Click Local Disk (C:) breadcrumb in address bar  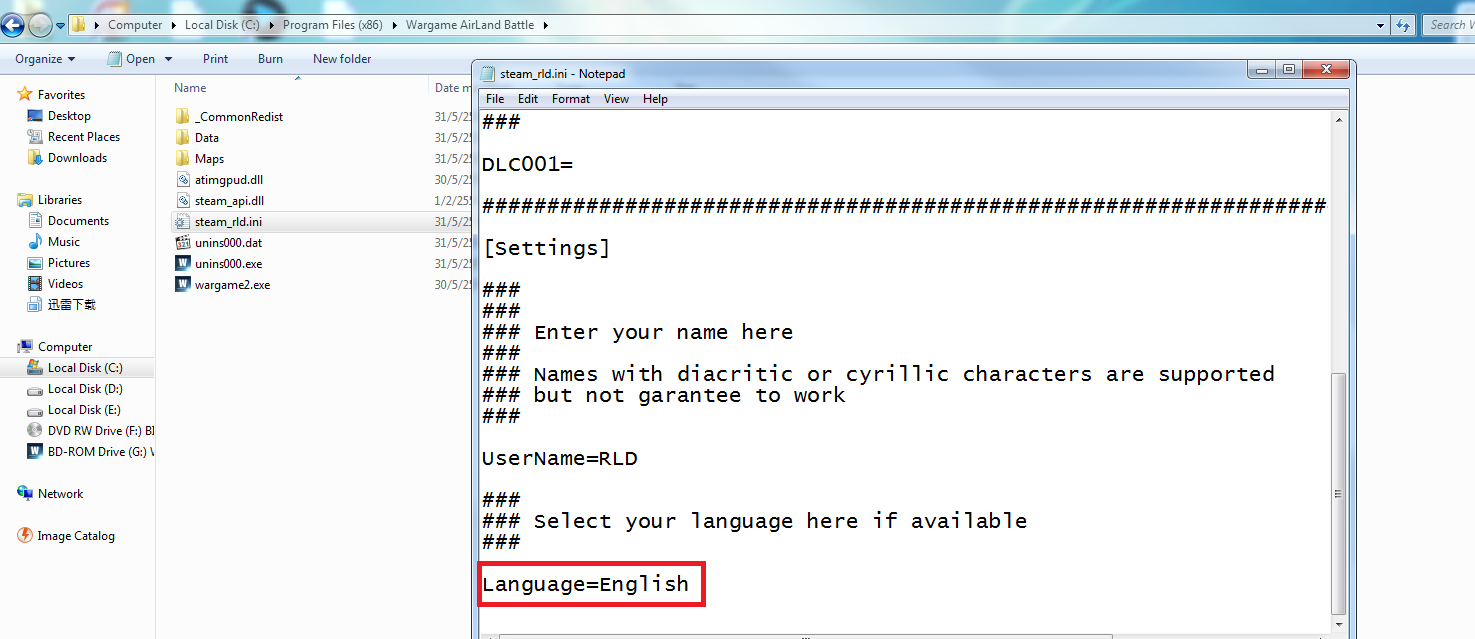[220, 25]
